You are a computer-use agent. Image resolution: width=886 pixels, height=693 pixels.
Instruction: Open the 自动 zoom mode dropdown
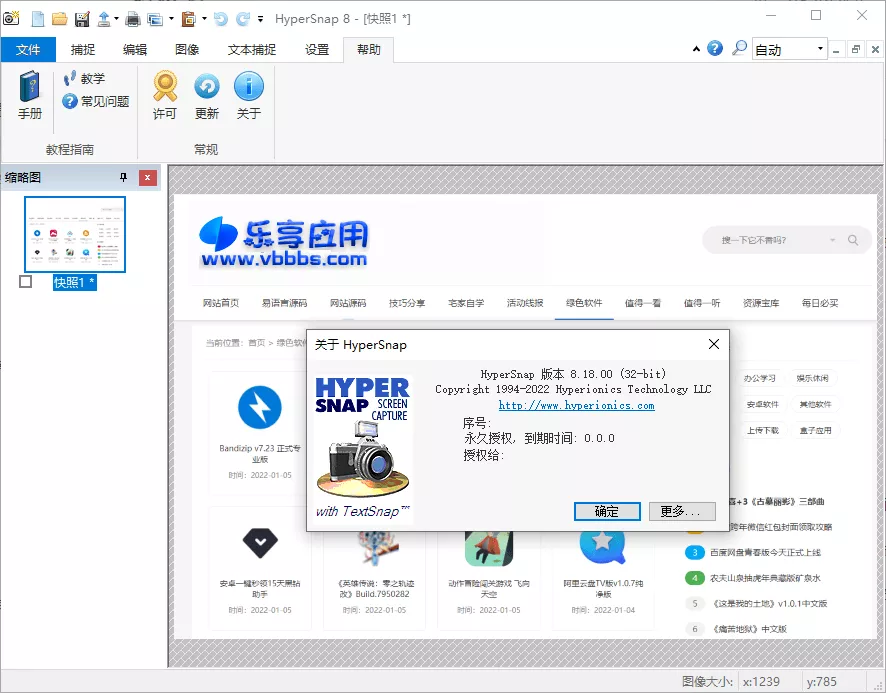click(821, 48)
